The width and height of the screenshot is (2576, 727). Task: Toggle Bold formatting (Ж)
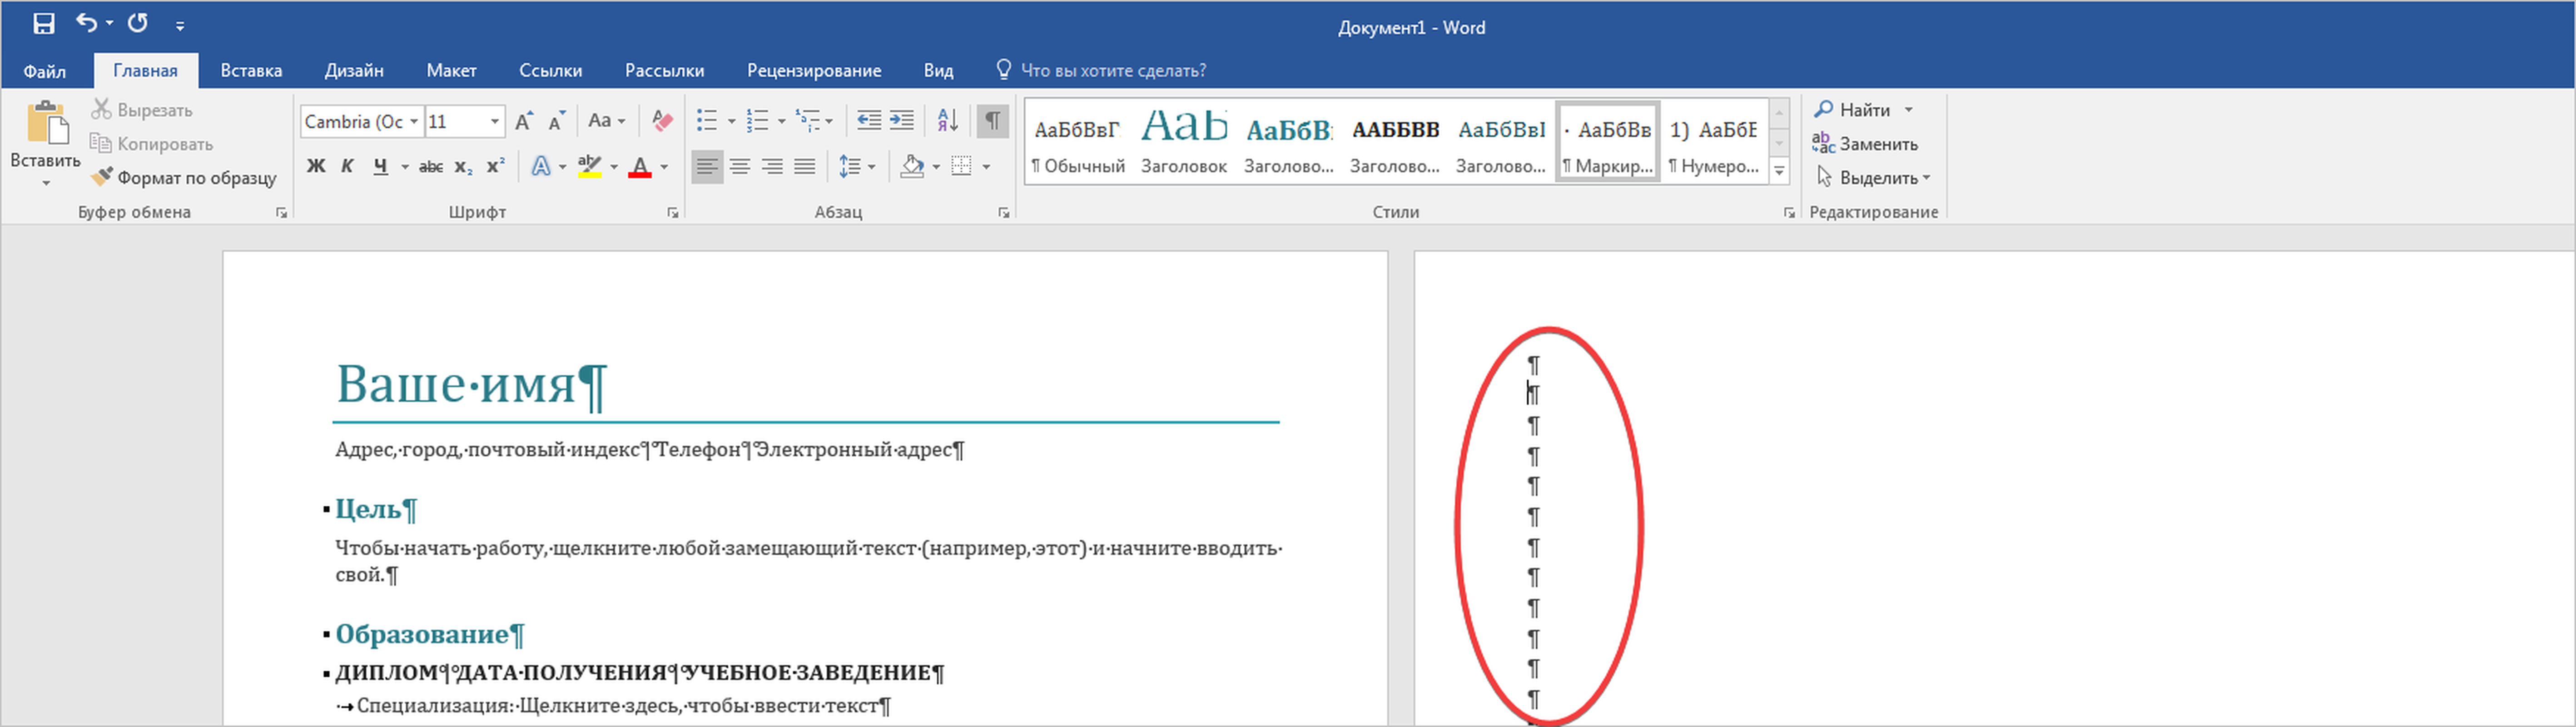(x=316, y=166)
